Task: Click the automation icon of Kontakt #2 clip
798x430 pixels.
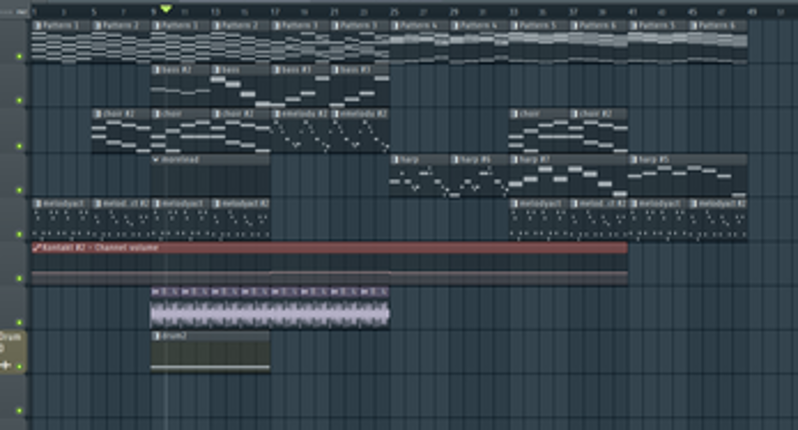Action: pos(37,247)
